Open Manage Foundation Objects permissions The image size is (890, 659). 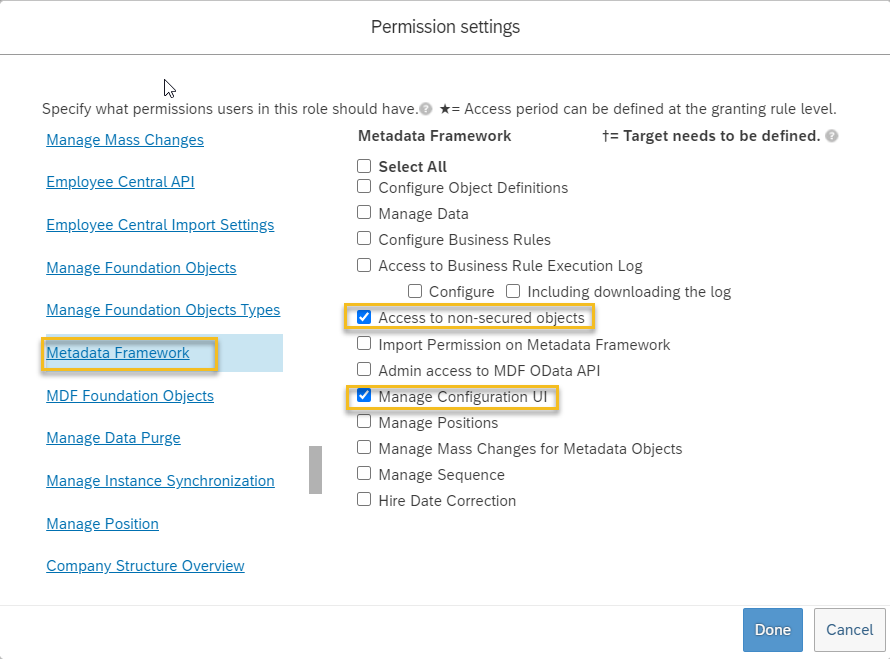(x=141, y=267)
